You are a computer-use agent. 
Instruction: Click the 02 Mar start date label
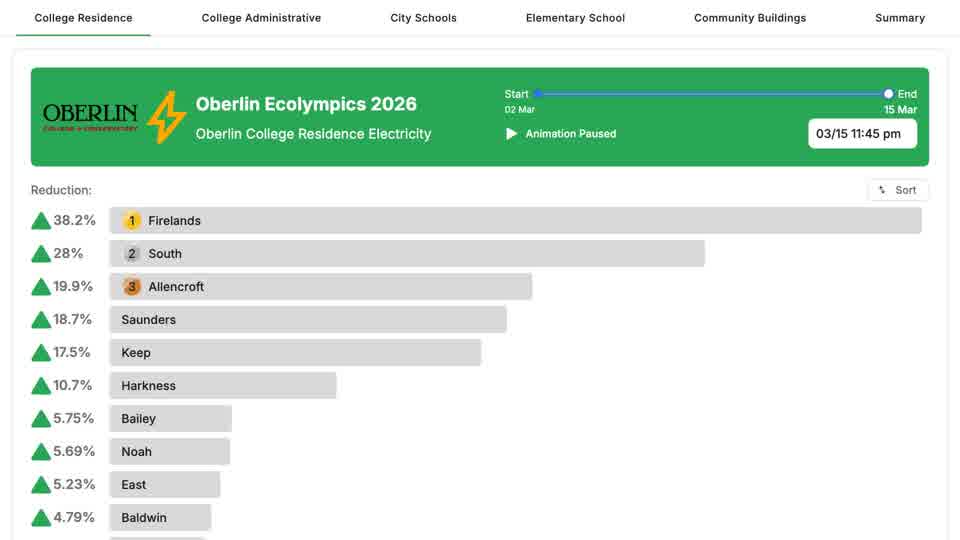520,110
